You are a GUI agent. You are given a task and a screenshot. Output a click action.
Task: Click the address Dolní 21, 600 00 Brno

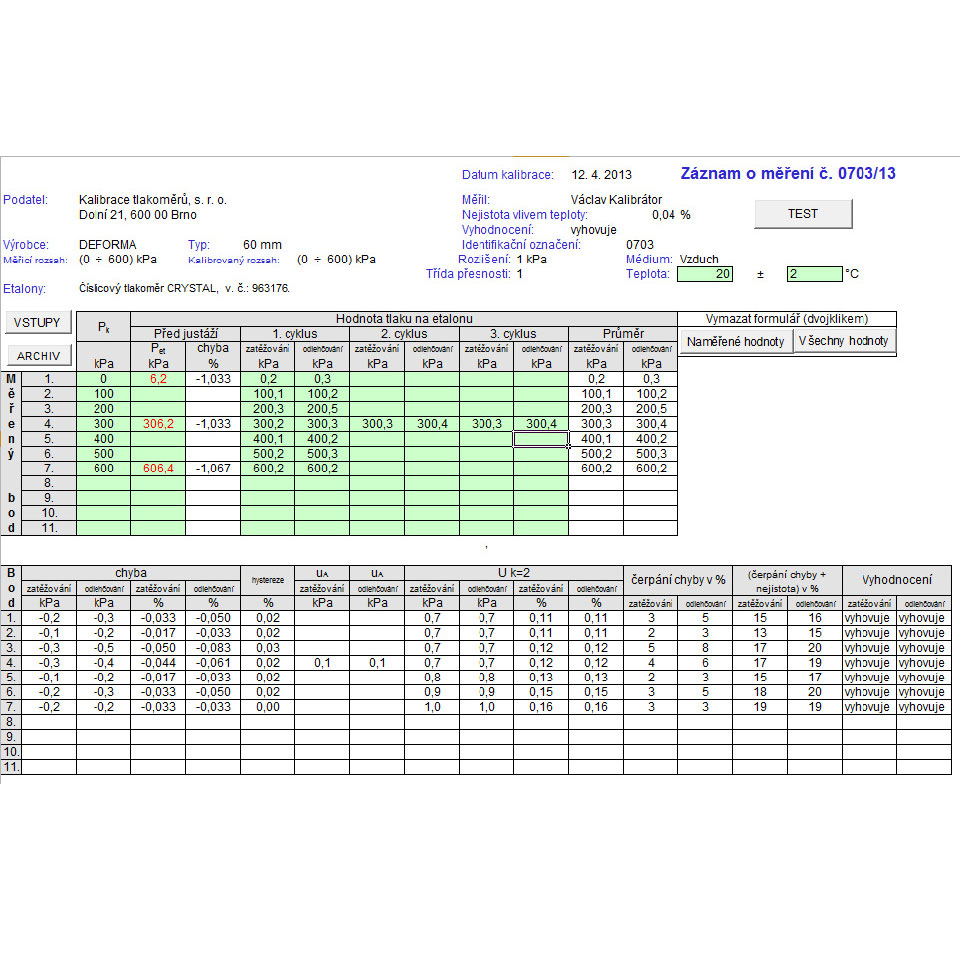click(138, 215)
